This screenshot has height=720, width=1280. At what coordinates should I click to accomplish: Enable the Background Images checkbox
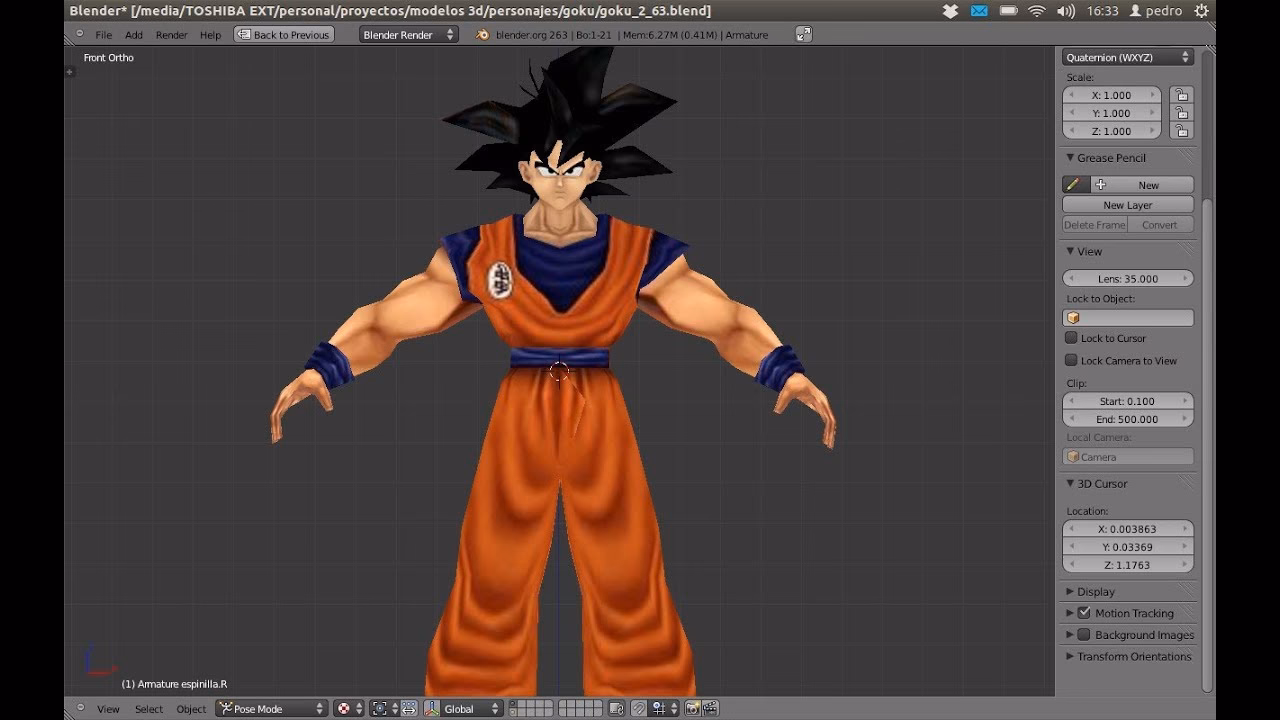1084,635
